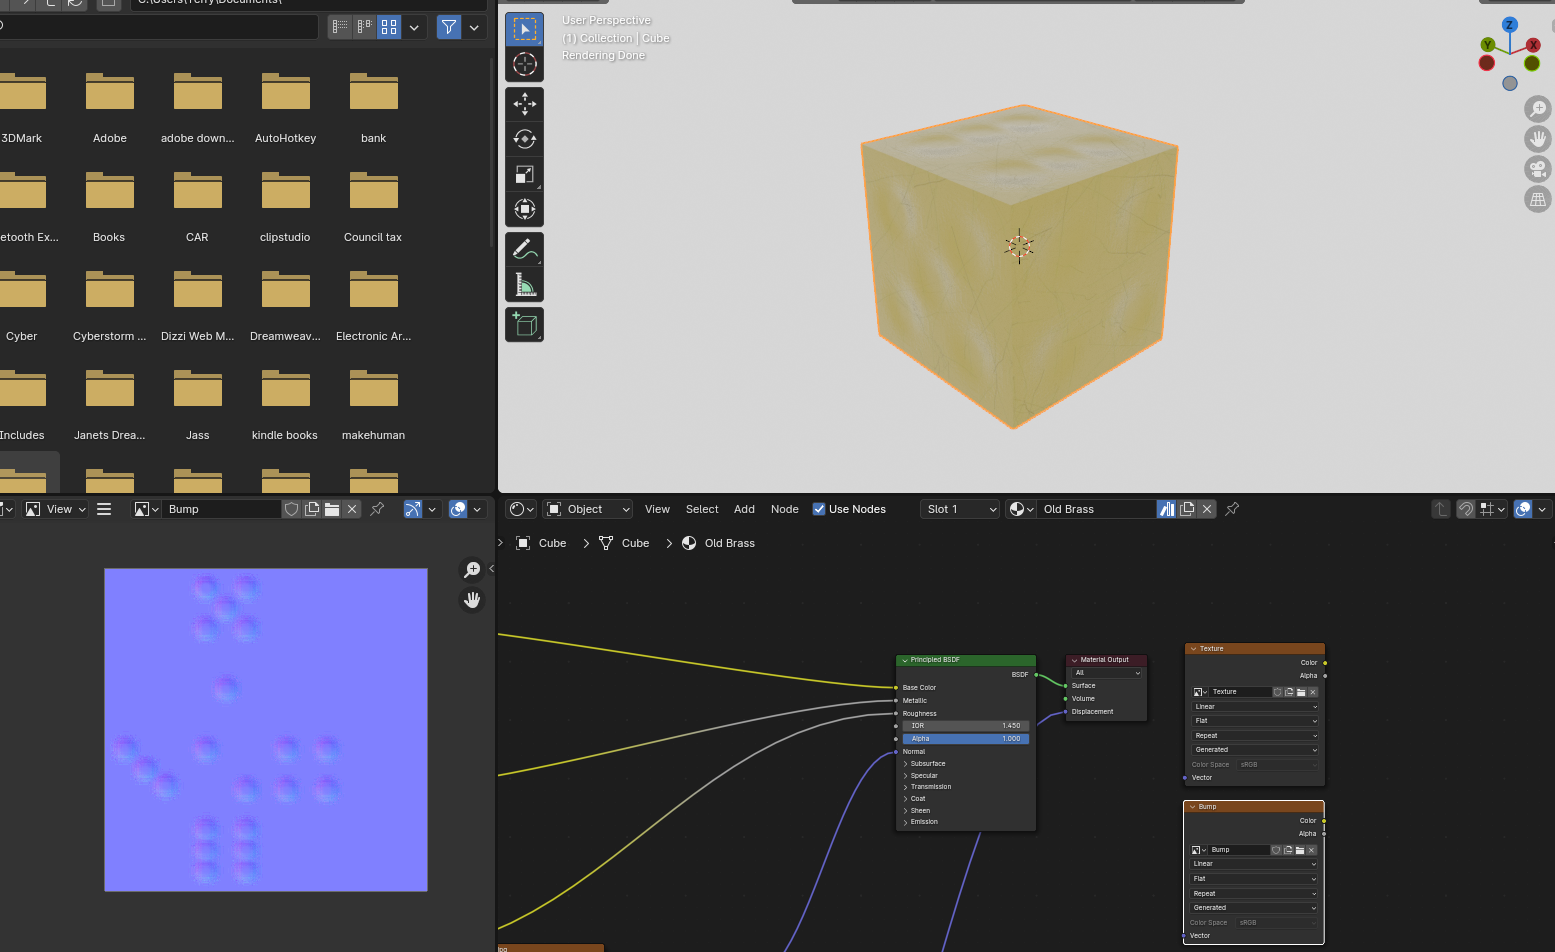Click pan hand icon in image editor

(x=471, y=599)
